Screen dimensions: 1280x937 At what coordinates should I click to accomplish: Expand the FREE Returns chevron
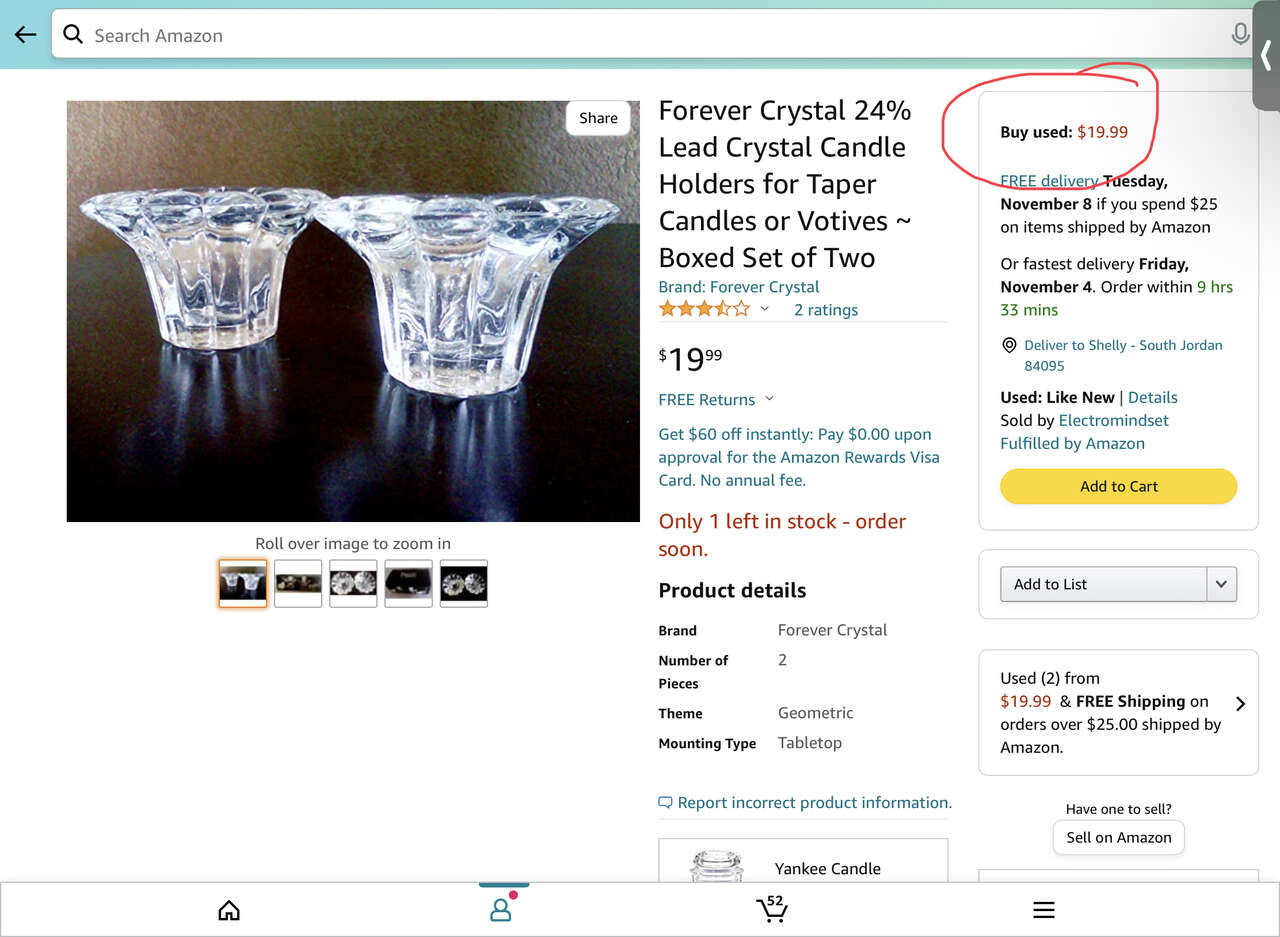[x=769, y=399]
